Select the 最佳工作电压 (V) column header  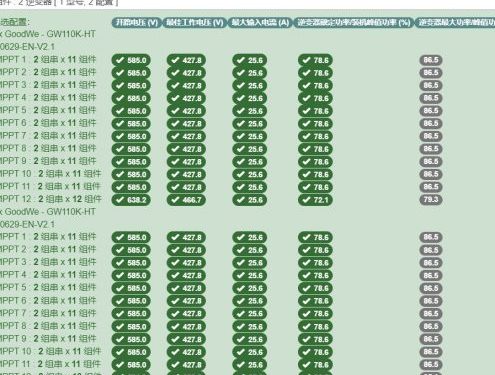[194, 23]
